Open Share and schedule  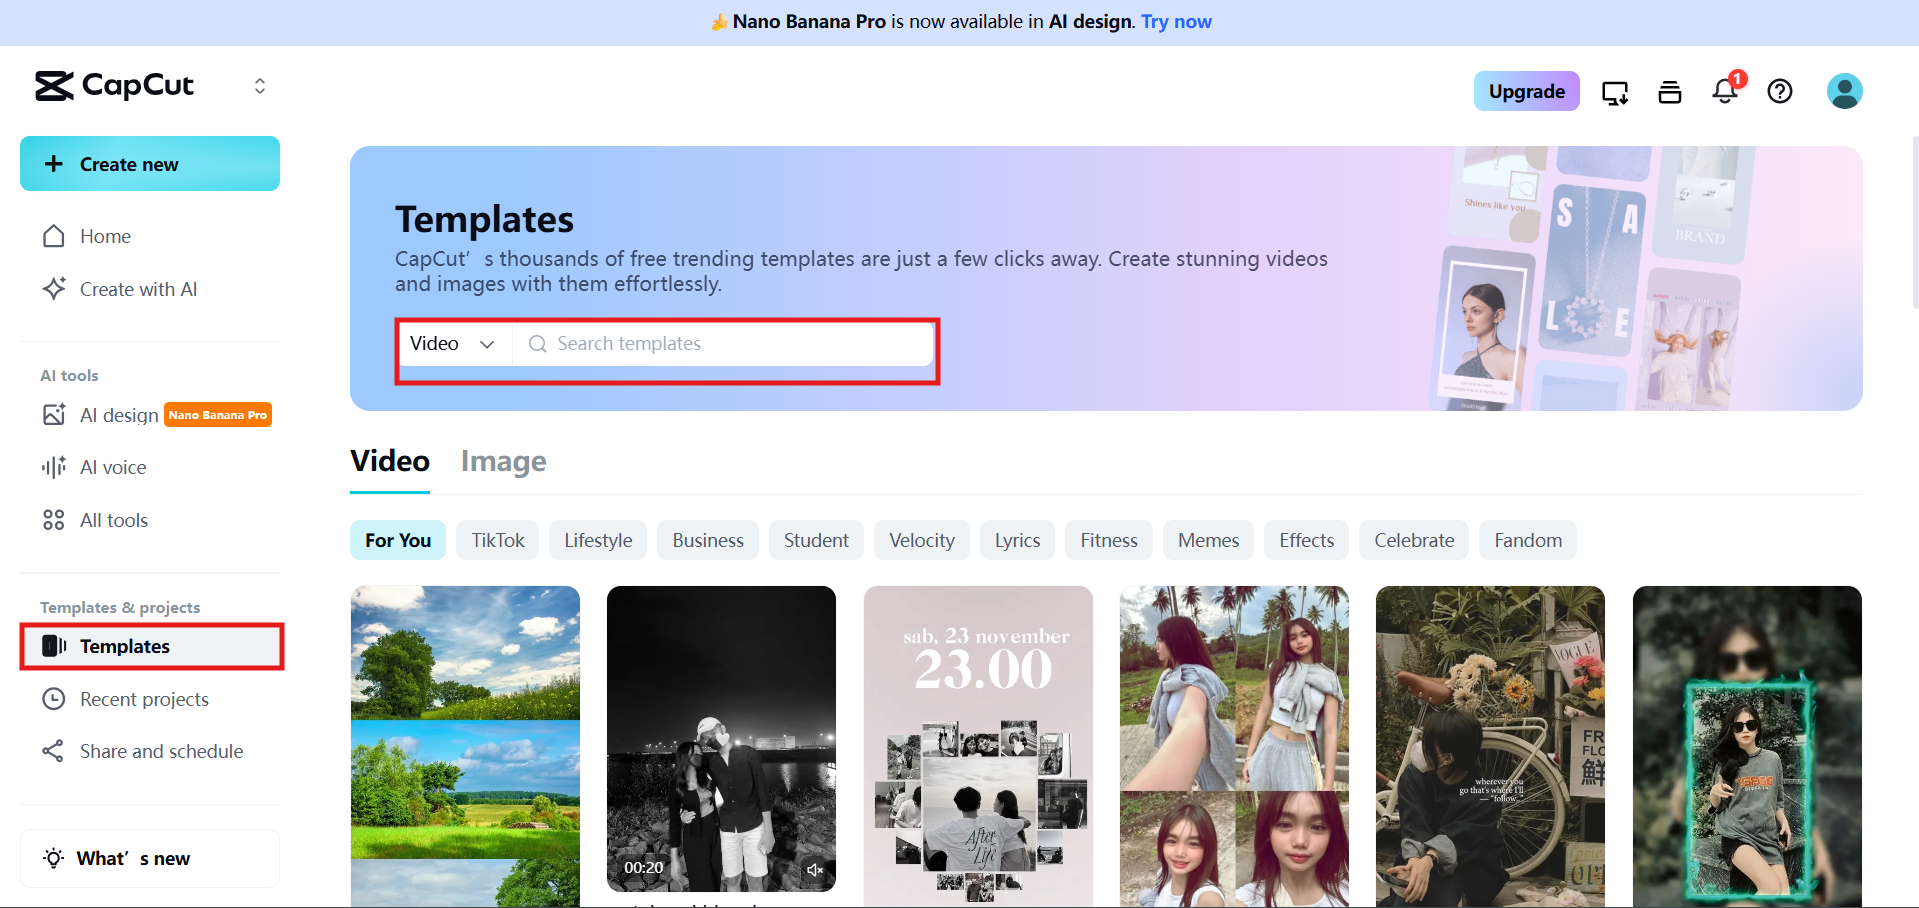161,751
